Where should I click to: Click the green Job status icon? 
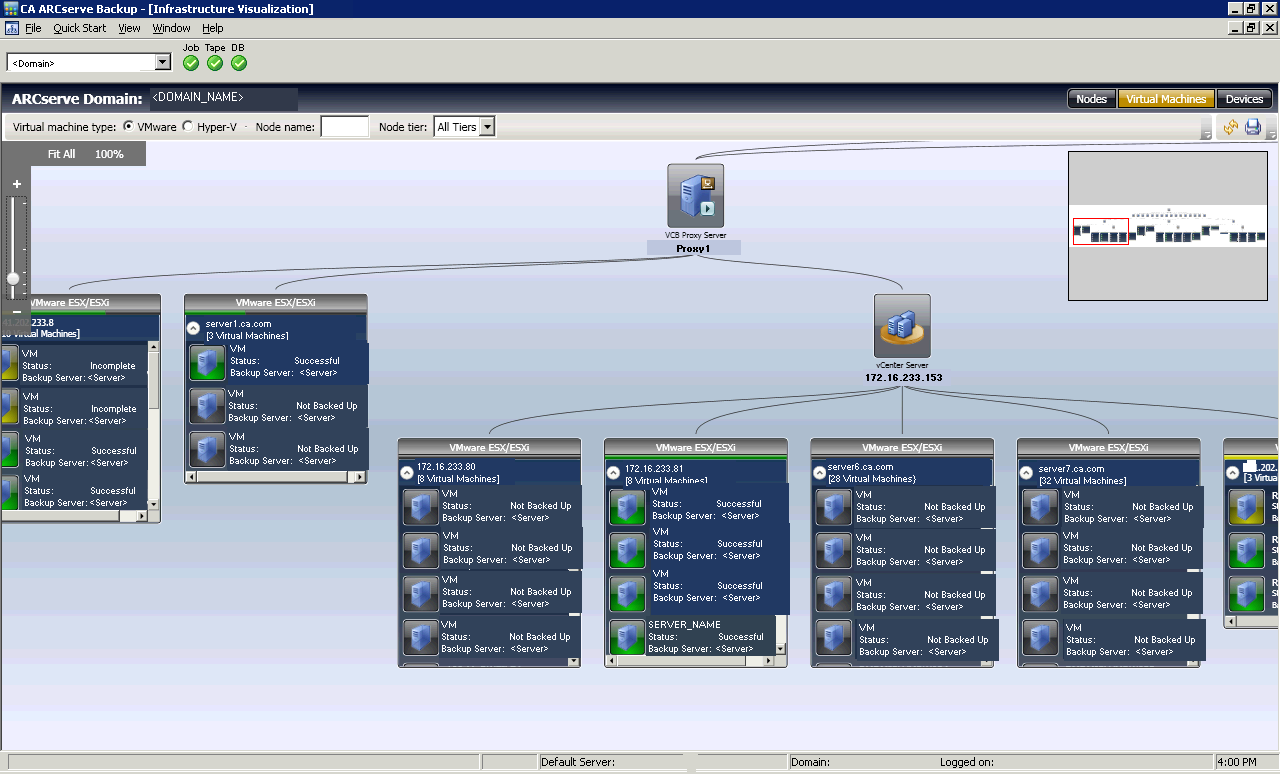tap(190, 62)
